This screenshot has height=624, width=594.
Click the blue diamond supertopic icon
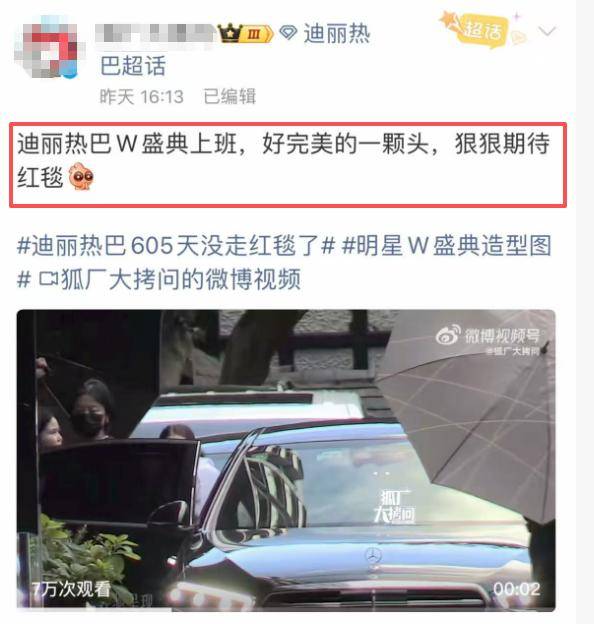[288, 33]
